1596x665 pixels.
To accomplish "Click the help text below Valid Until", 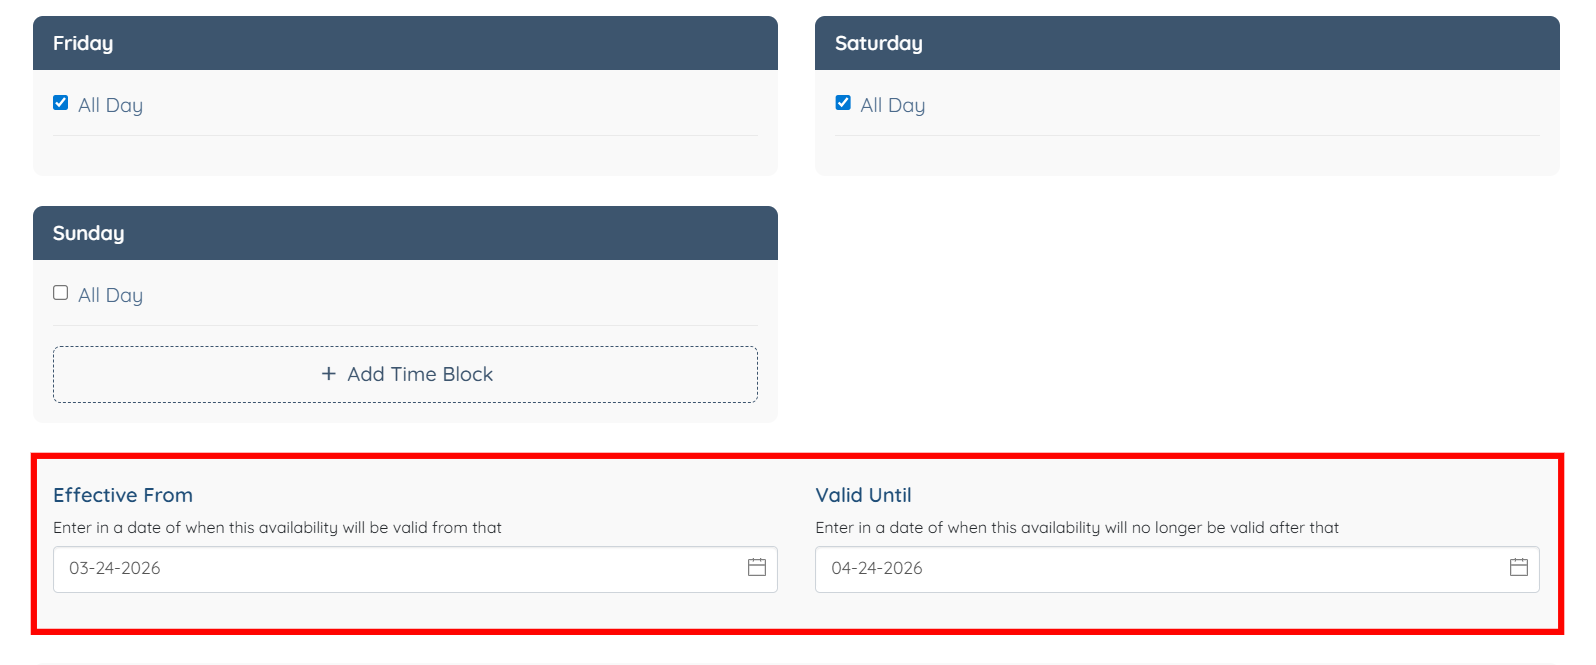I will tap(1076, 527).
